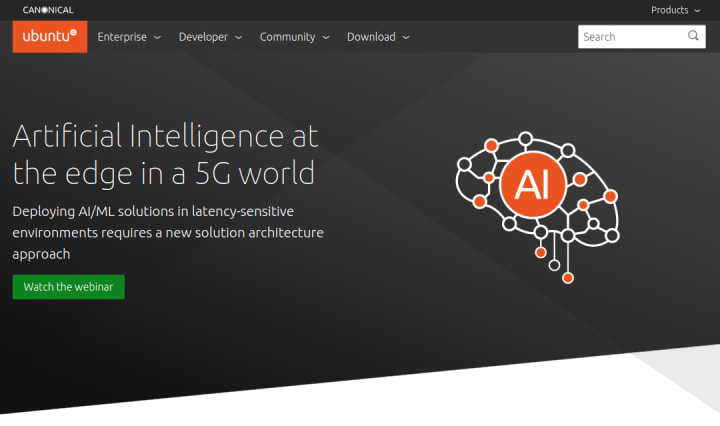This screenshot has width=720, height=426.
Task: Click the magnifier search icon
Action: tap(693, 36)
